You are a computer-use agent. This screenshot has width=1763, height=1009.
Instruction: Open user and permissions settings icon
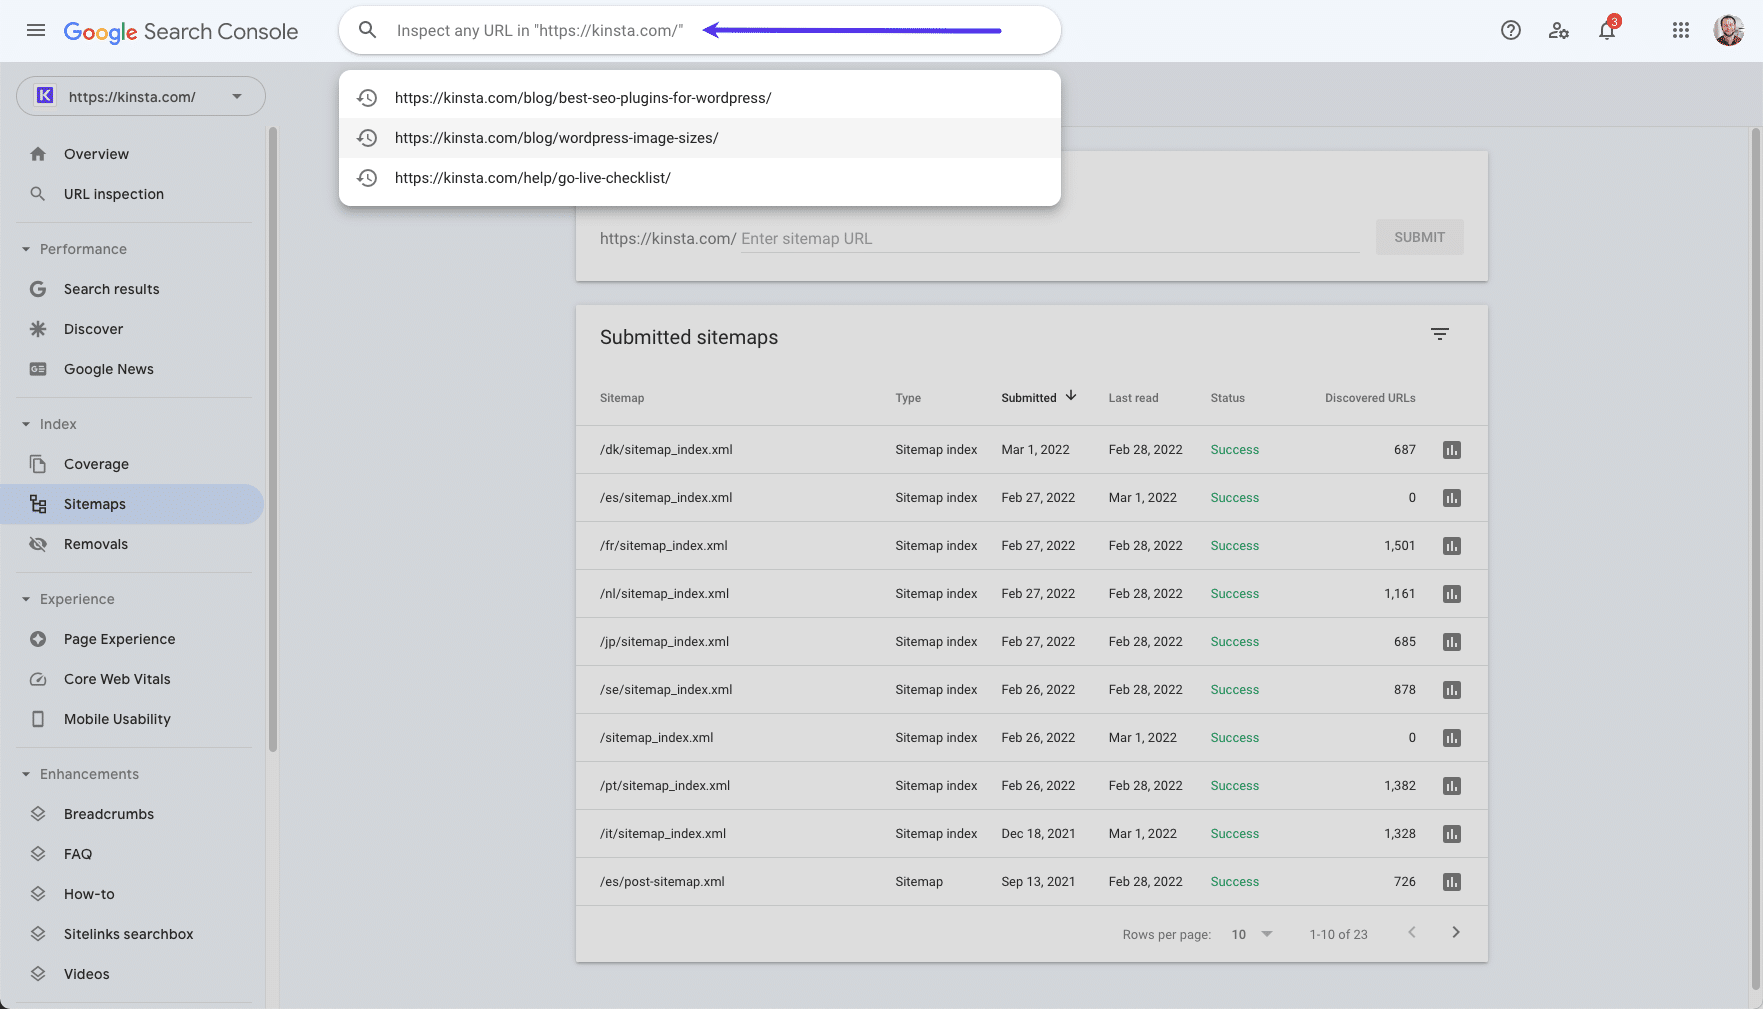coord(1558,30)
